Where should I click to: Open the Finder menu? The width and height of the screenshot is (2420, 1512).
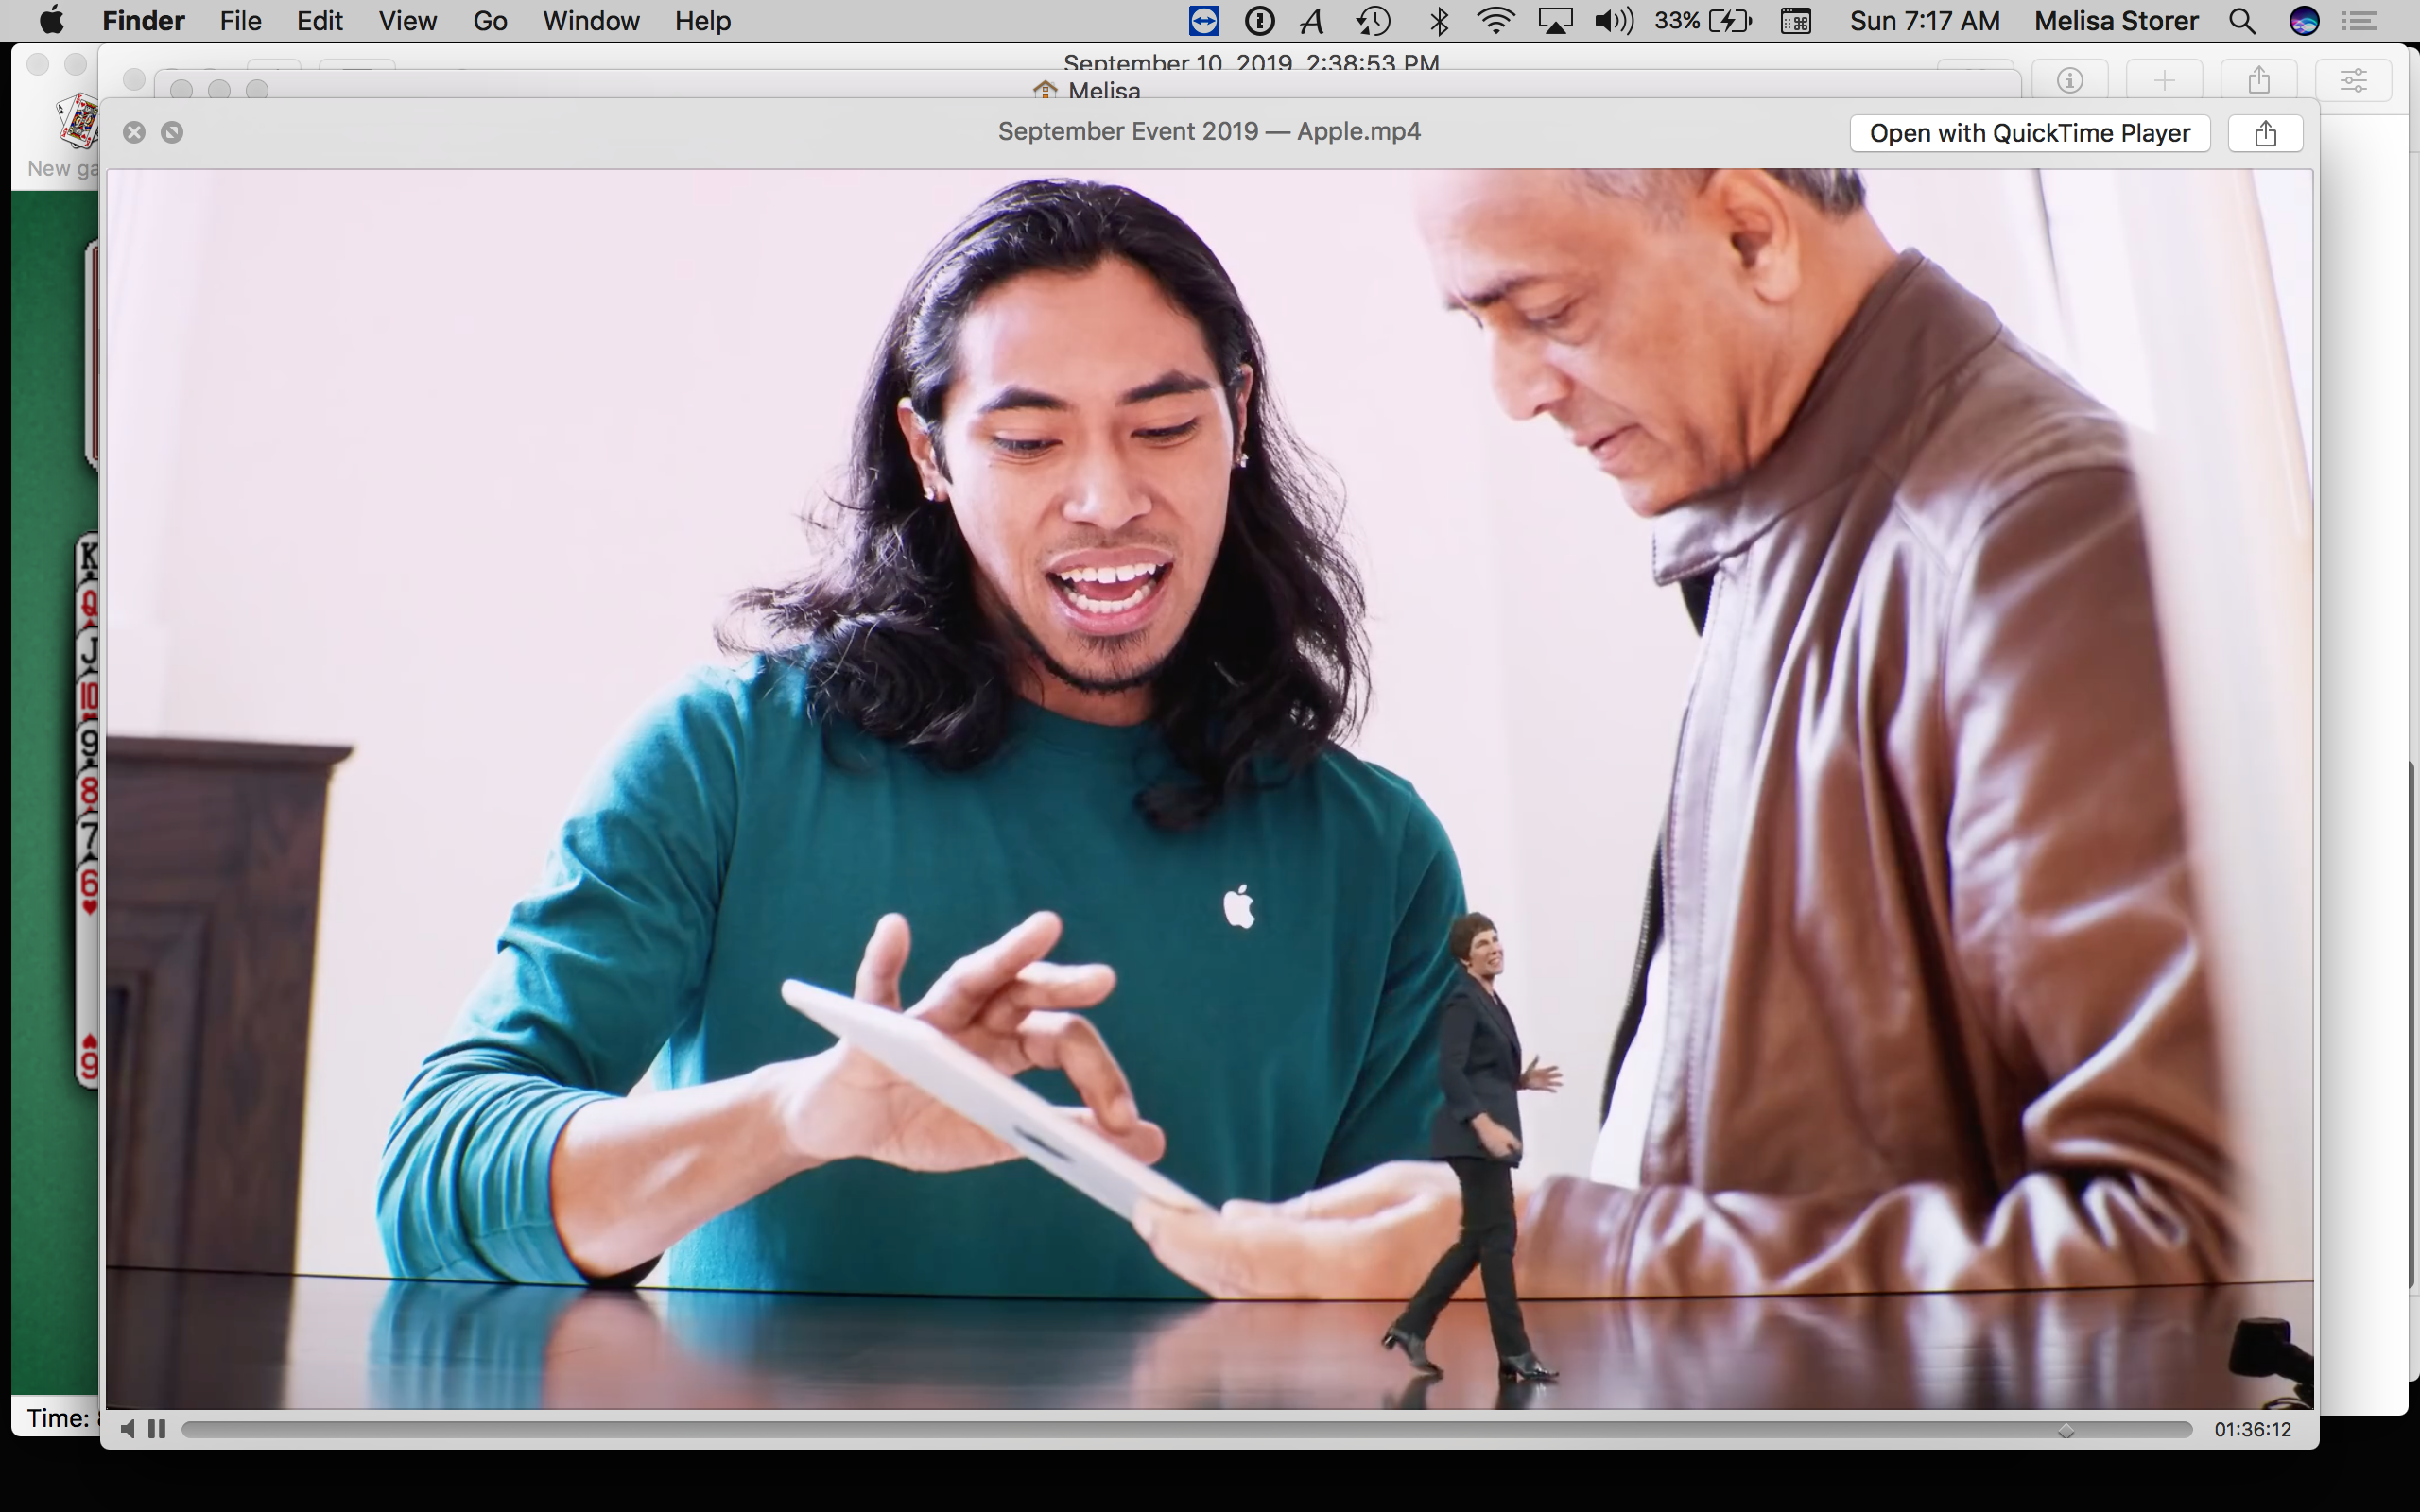(143, 21)
